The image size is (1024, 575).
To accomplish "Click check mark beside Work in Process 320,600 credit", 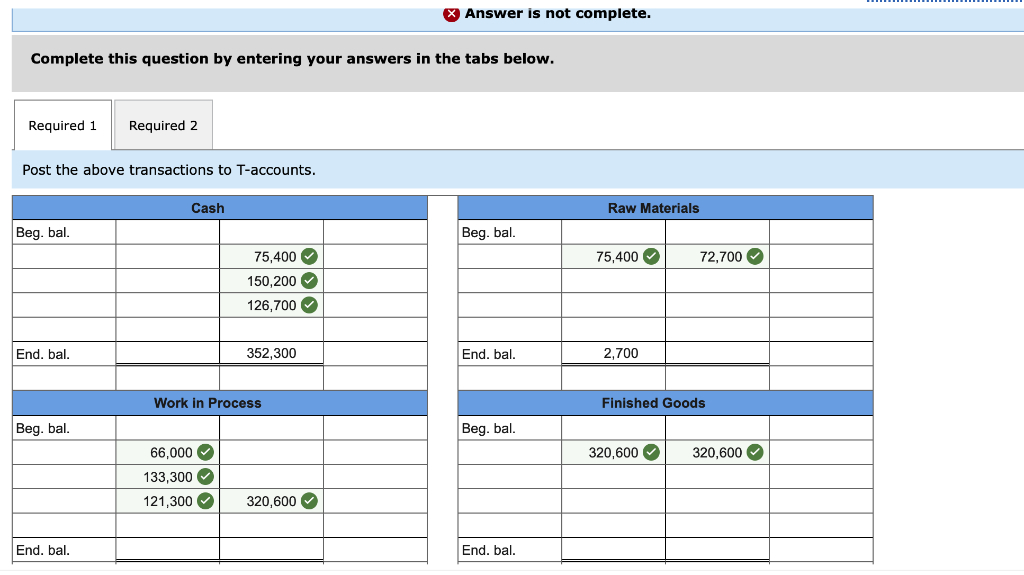I will tap(310, 501).
